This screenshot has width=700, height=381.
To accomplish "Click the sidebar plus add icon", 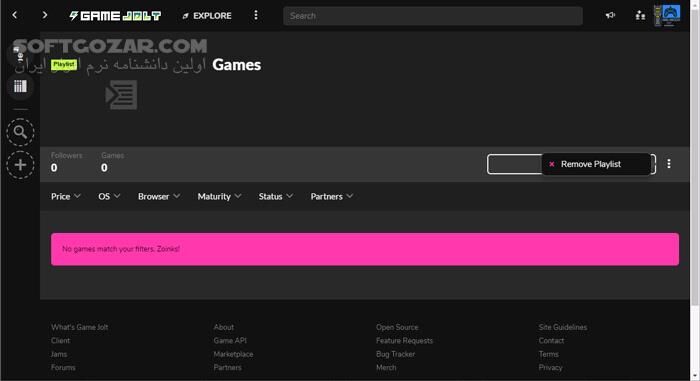I will pos(20,165).
